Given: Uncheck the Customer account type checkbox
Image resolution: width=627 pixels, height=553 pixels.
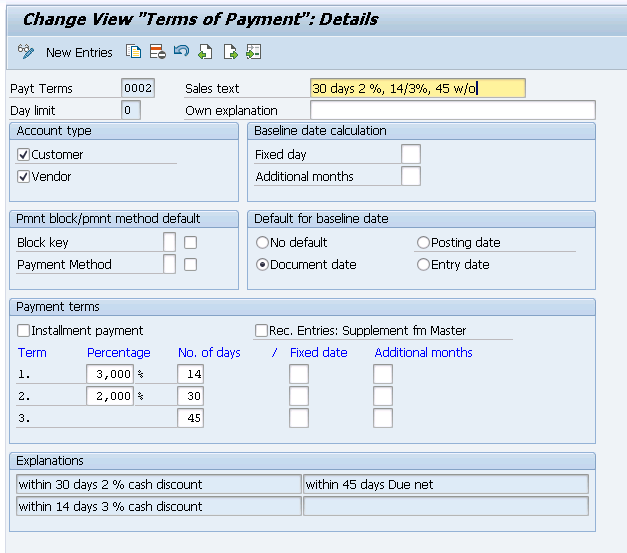Looking at the screenshot, I should [23, 154].
